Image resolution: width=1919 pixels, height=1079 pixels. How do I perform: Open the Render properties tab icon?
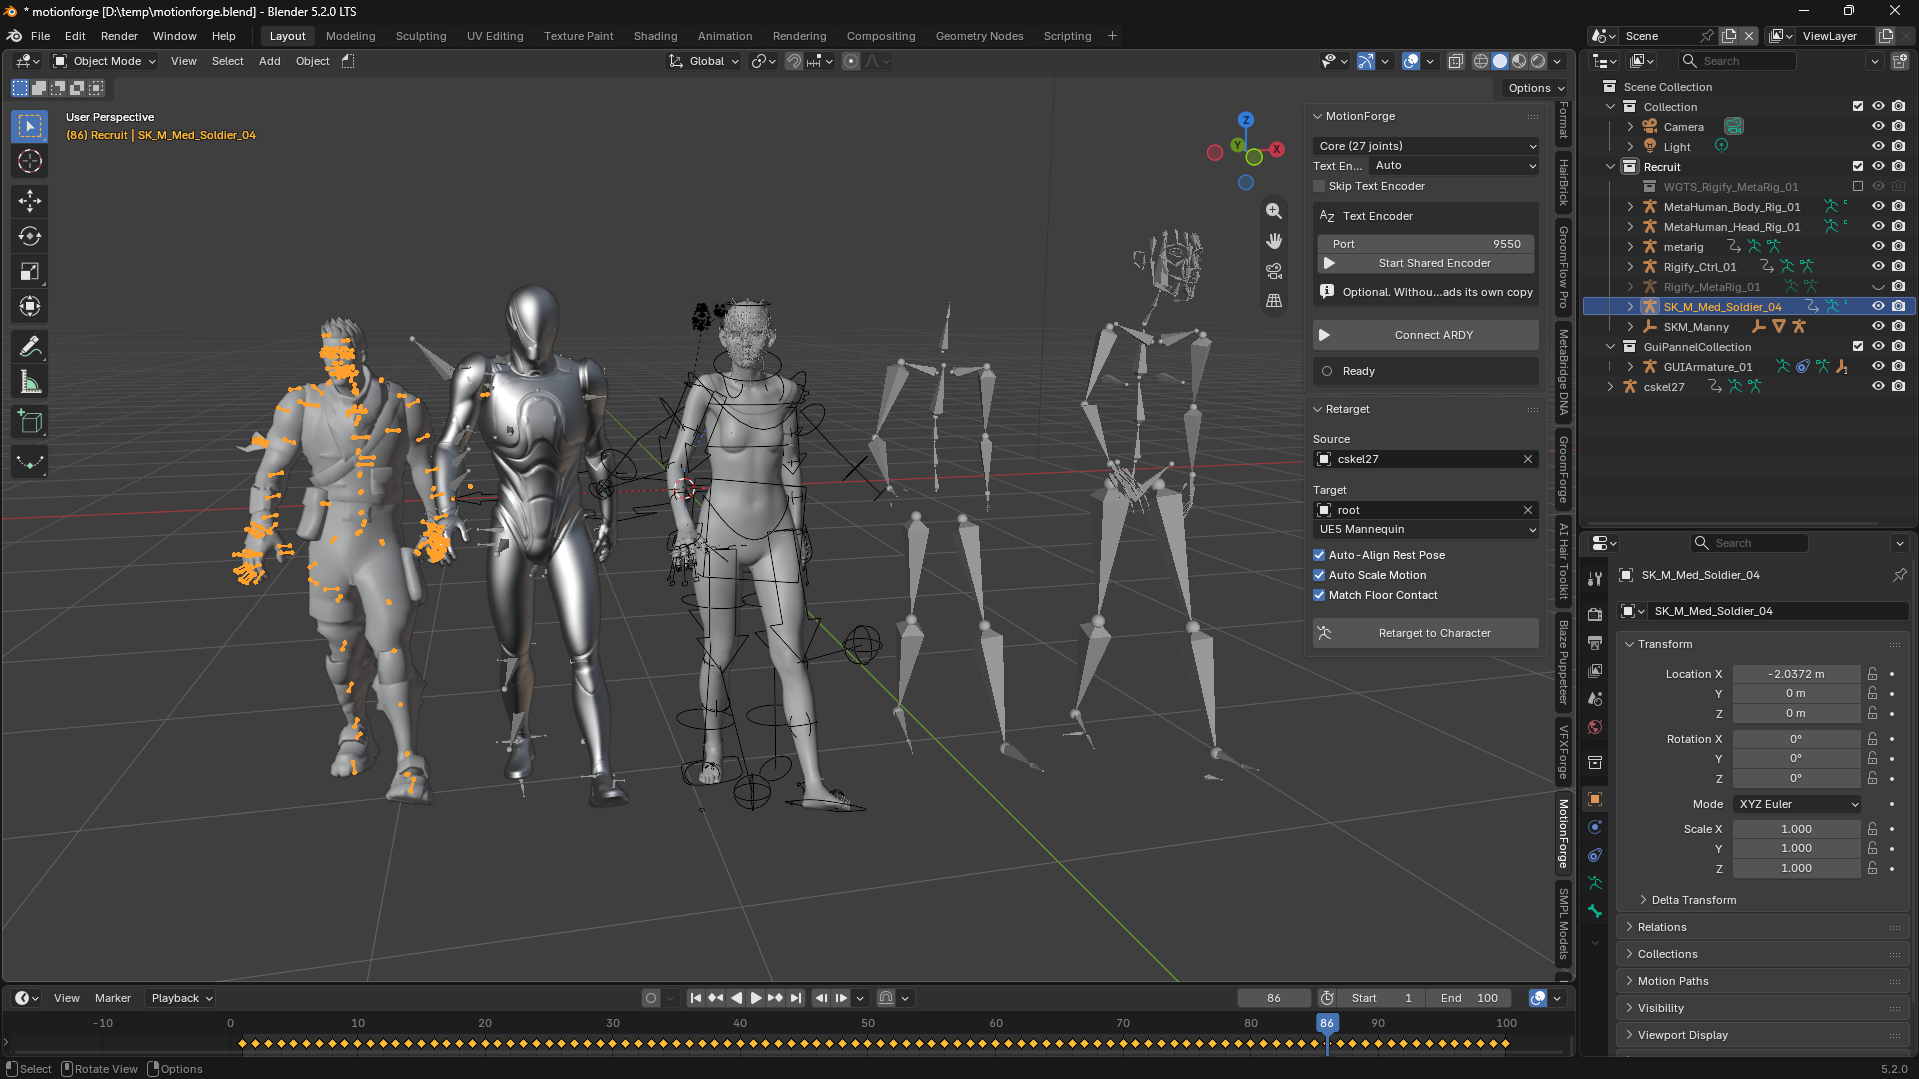(x=1595, y=614)
